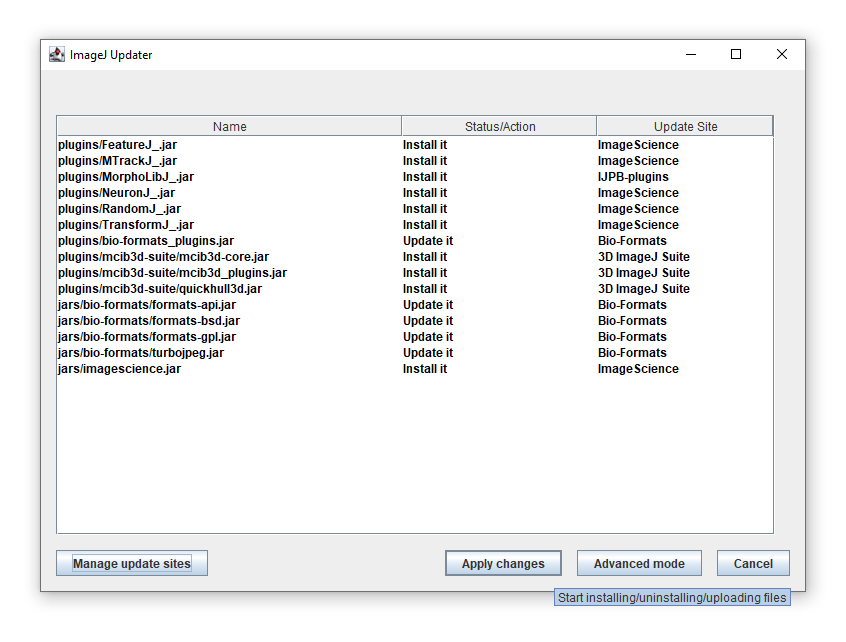Screen dimensions: 846x642
Task: Select jars/bio-formats/turbojpeg.jar row
Action: click(x=414, y=353)
